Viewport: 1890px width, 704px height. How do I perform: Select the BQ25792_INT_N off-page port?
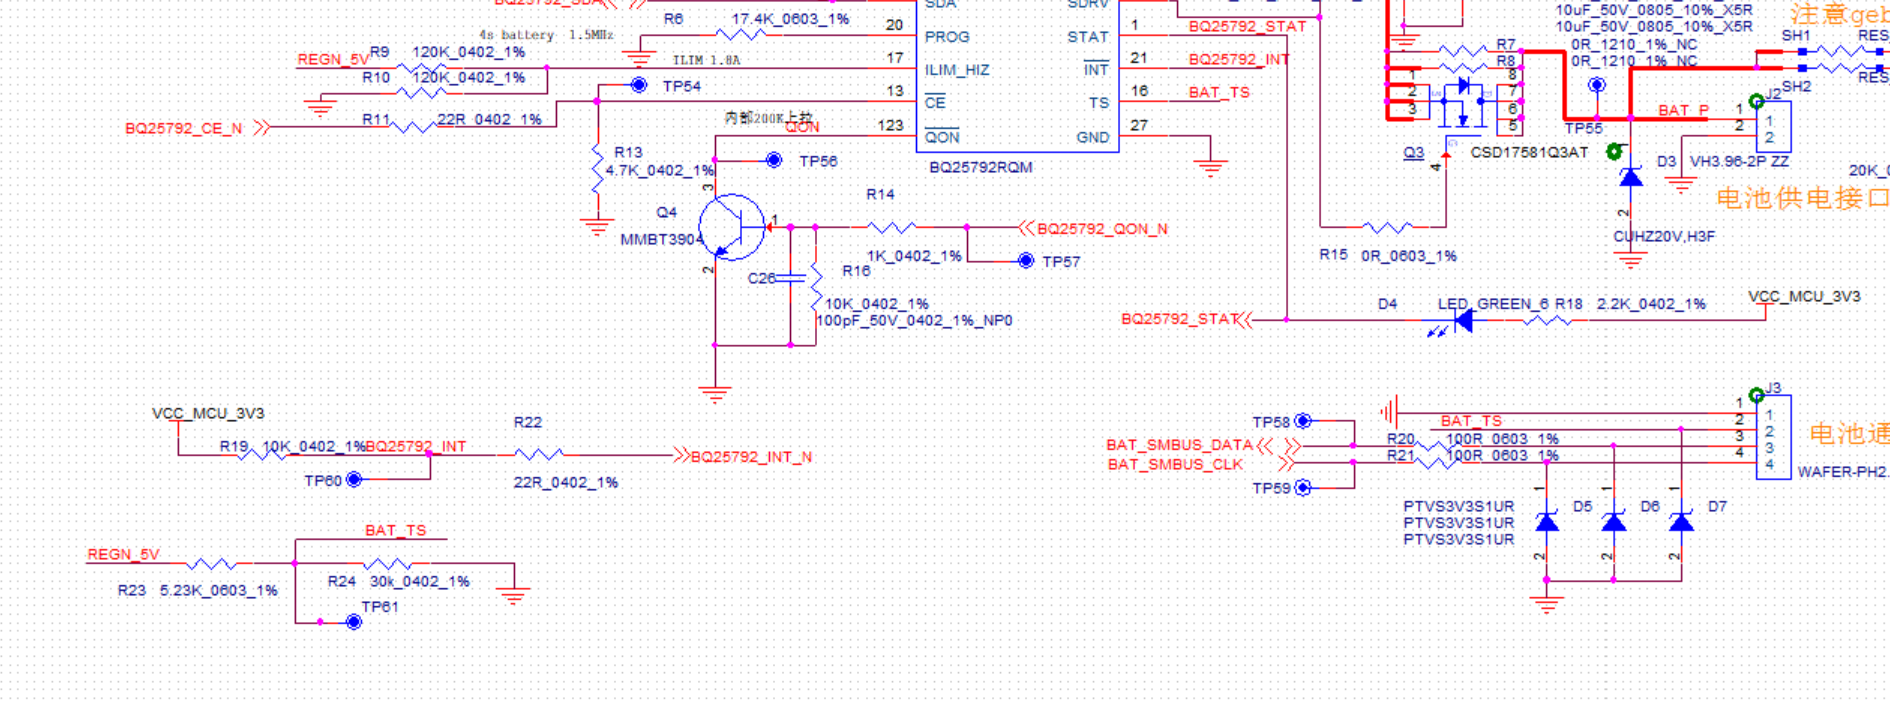(743, 456)
